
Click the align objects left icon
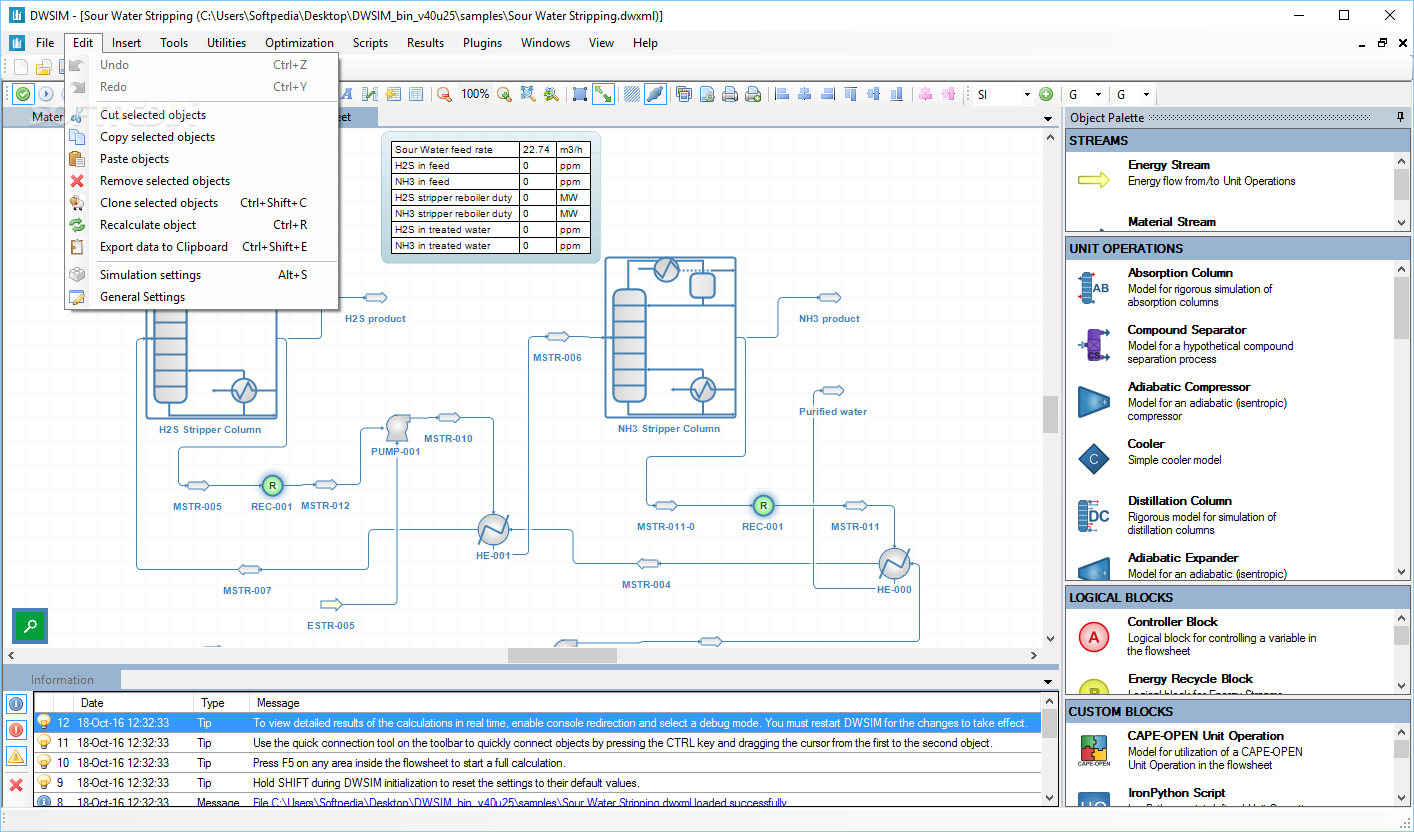pyautogui.click(x=782, y=94)
